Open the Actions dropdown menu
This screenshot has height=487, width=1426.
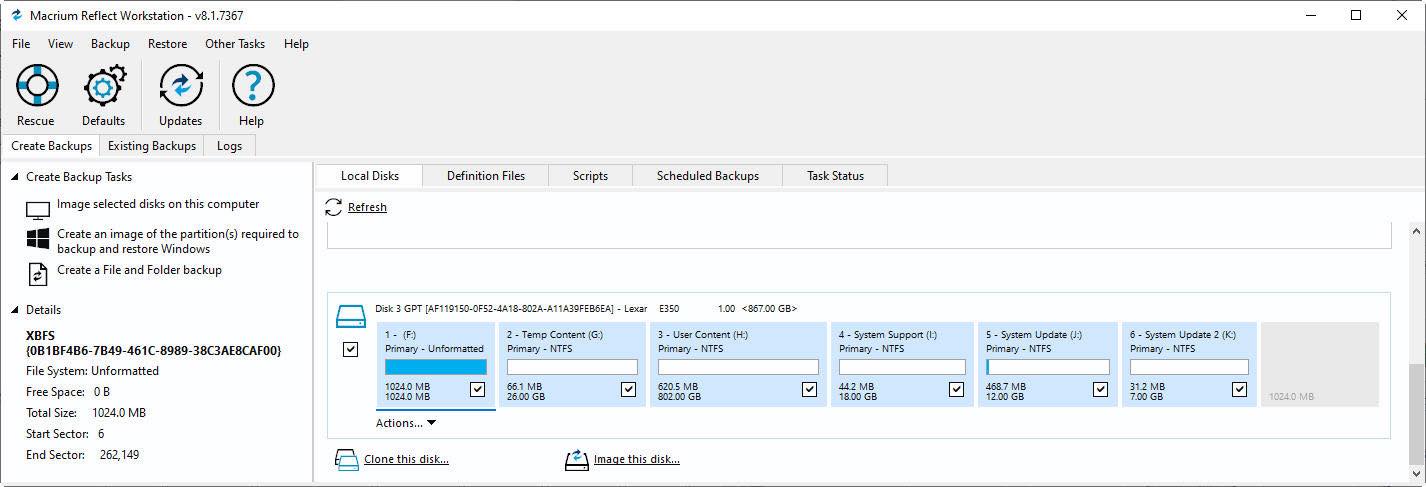(x=406, y=423)
